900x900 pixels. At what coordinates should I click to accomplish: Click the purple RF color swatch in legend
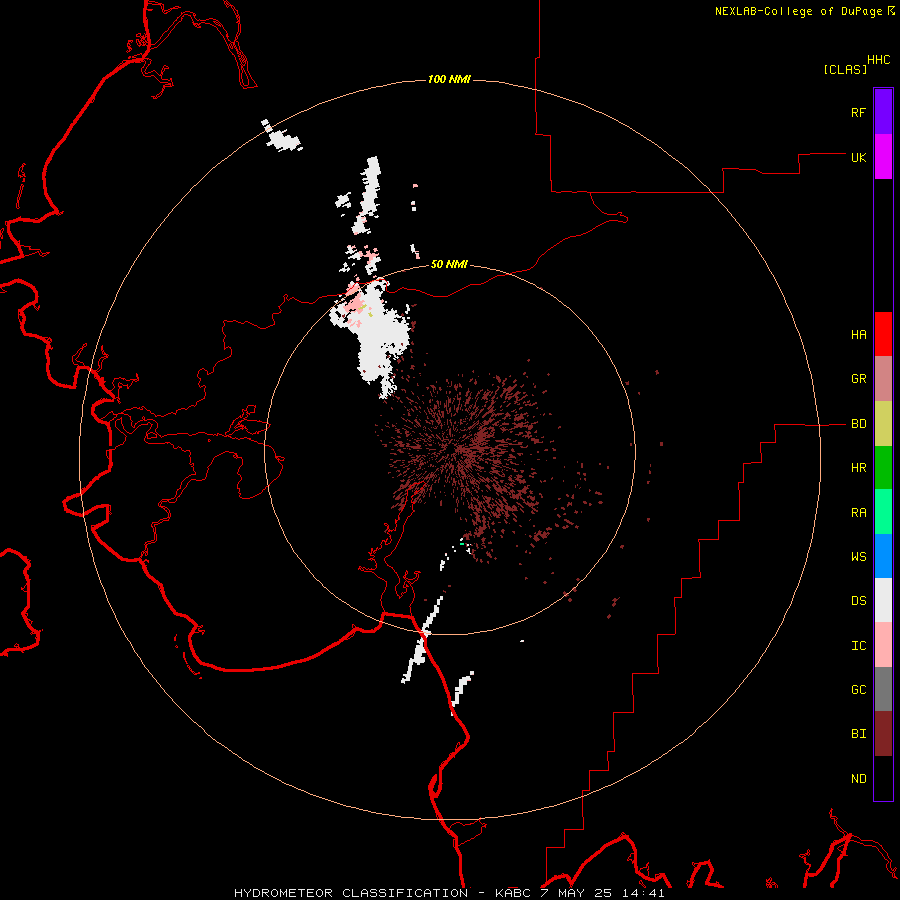tap(883, 112)
